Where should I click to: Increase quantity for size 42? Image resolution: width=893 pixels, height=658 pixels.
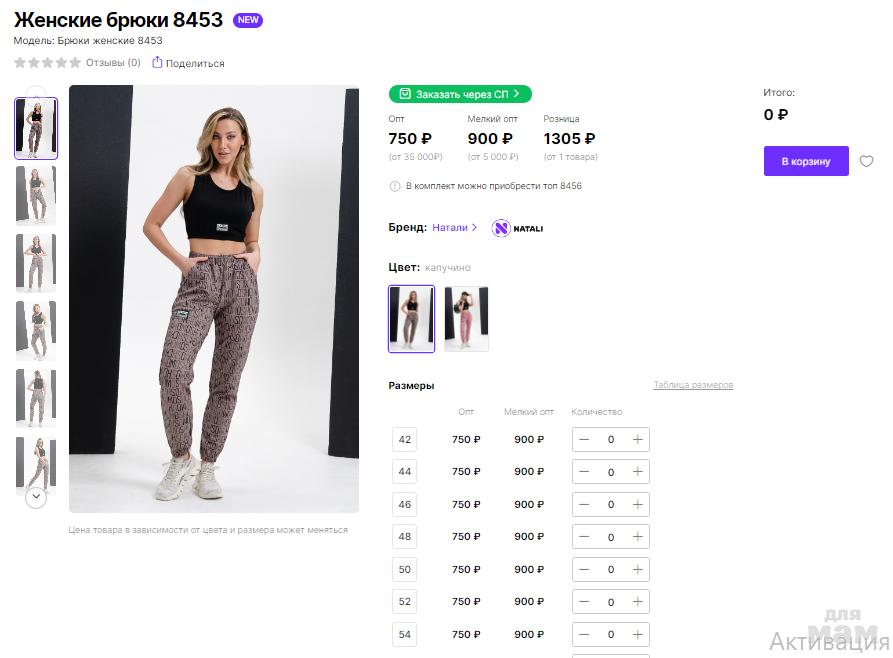(x=638, y=440)
